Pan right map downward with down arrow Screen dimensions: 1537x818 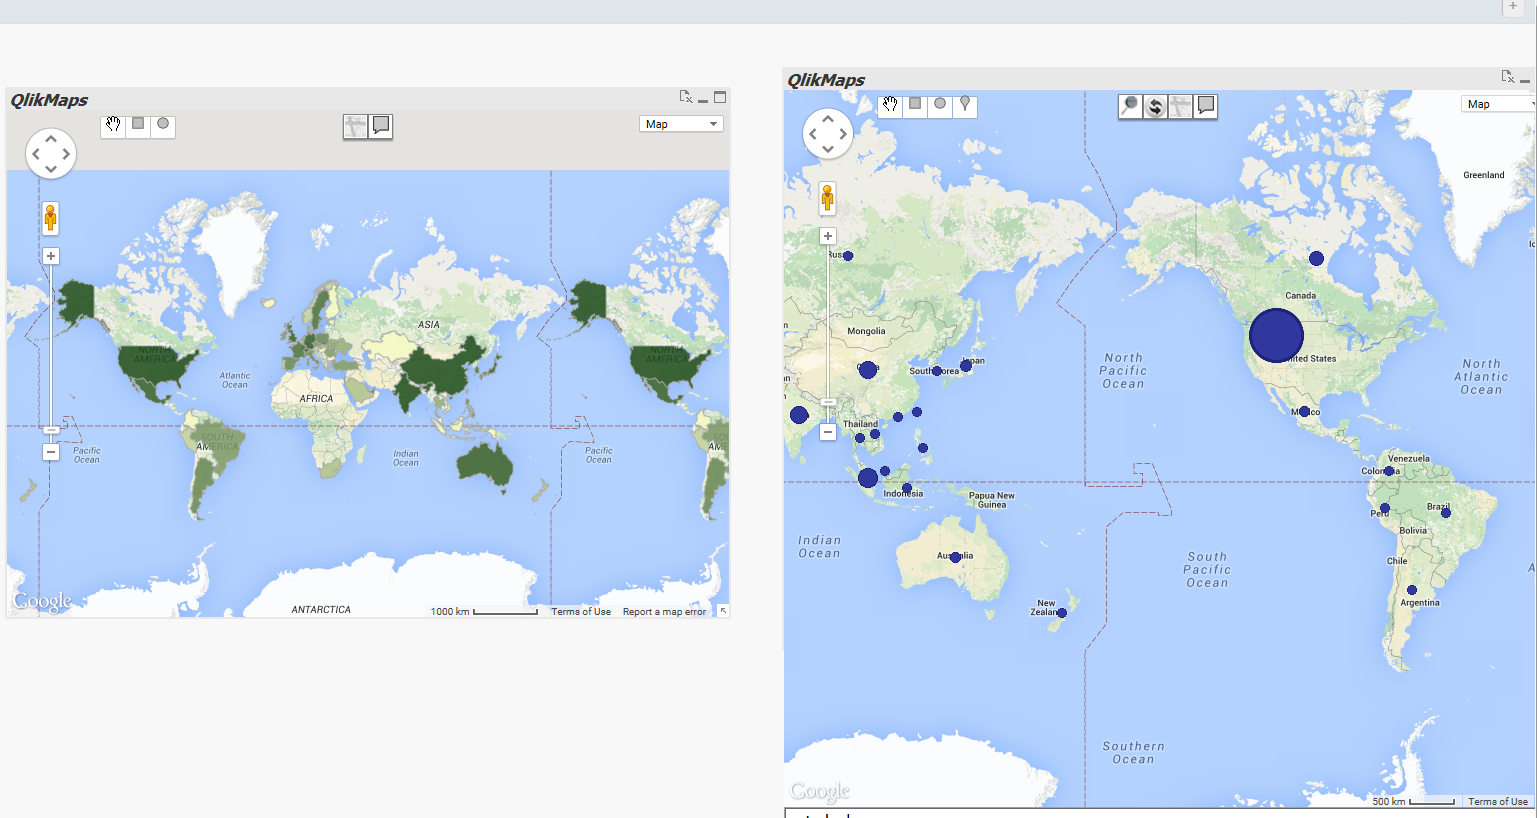(828, 149)
